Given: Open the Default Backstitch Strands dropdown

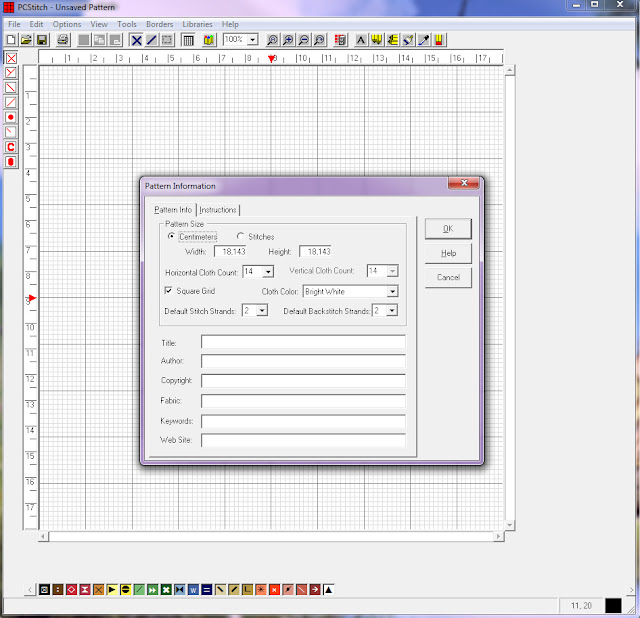Looking at the screenshot, I should tap(392, 311).
